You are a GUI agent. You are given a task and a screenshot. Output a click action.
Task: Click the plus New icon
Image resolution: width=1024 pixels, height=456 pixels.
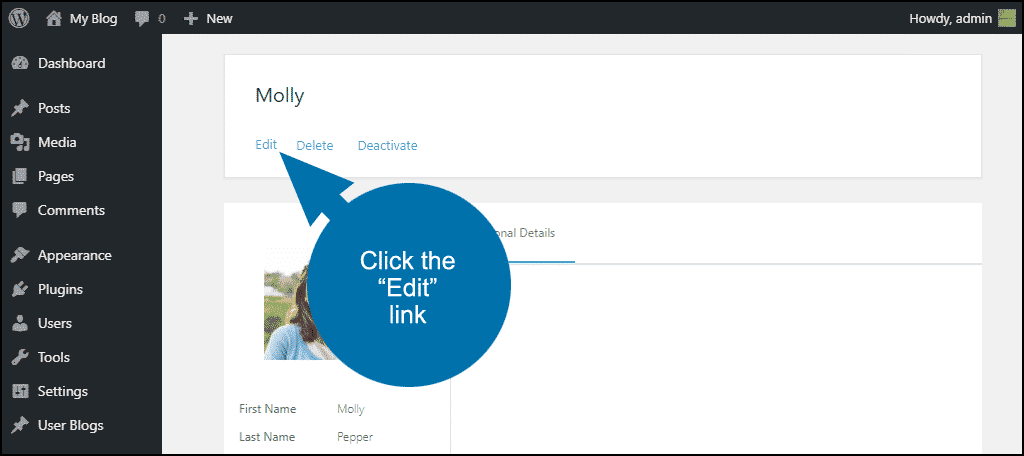pos(191,18)
